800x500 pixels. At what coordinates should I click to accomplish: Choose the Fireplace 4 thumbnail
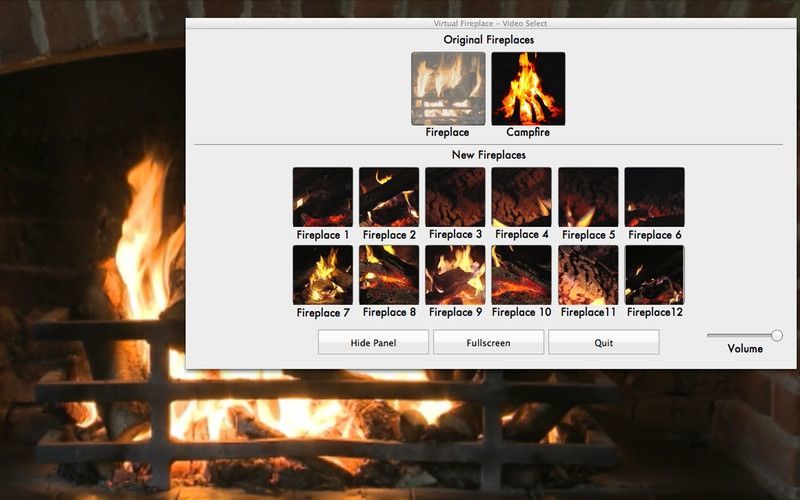tap(521, 197)
